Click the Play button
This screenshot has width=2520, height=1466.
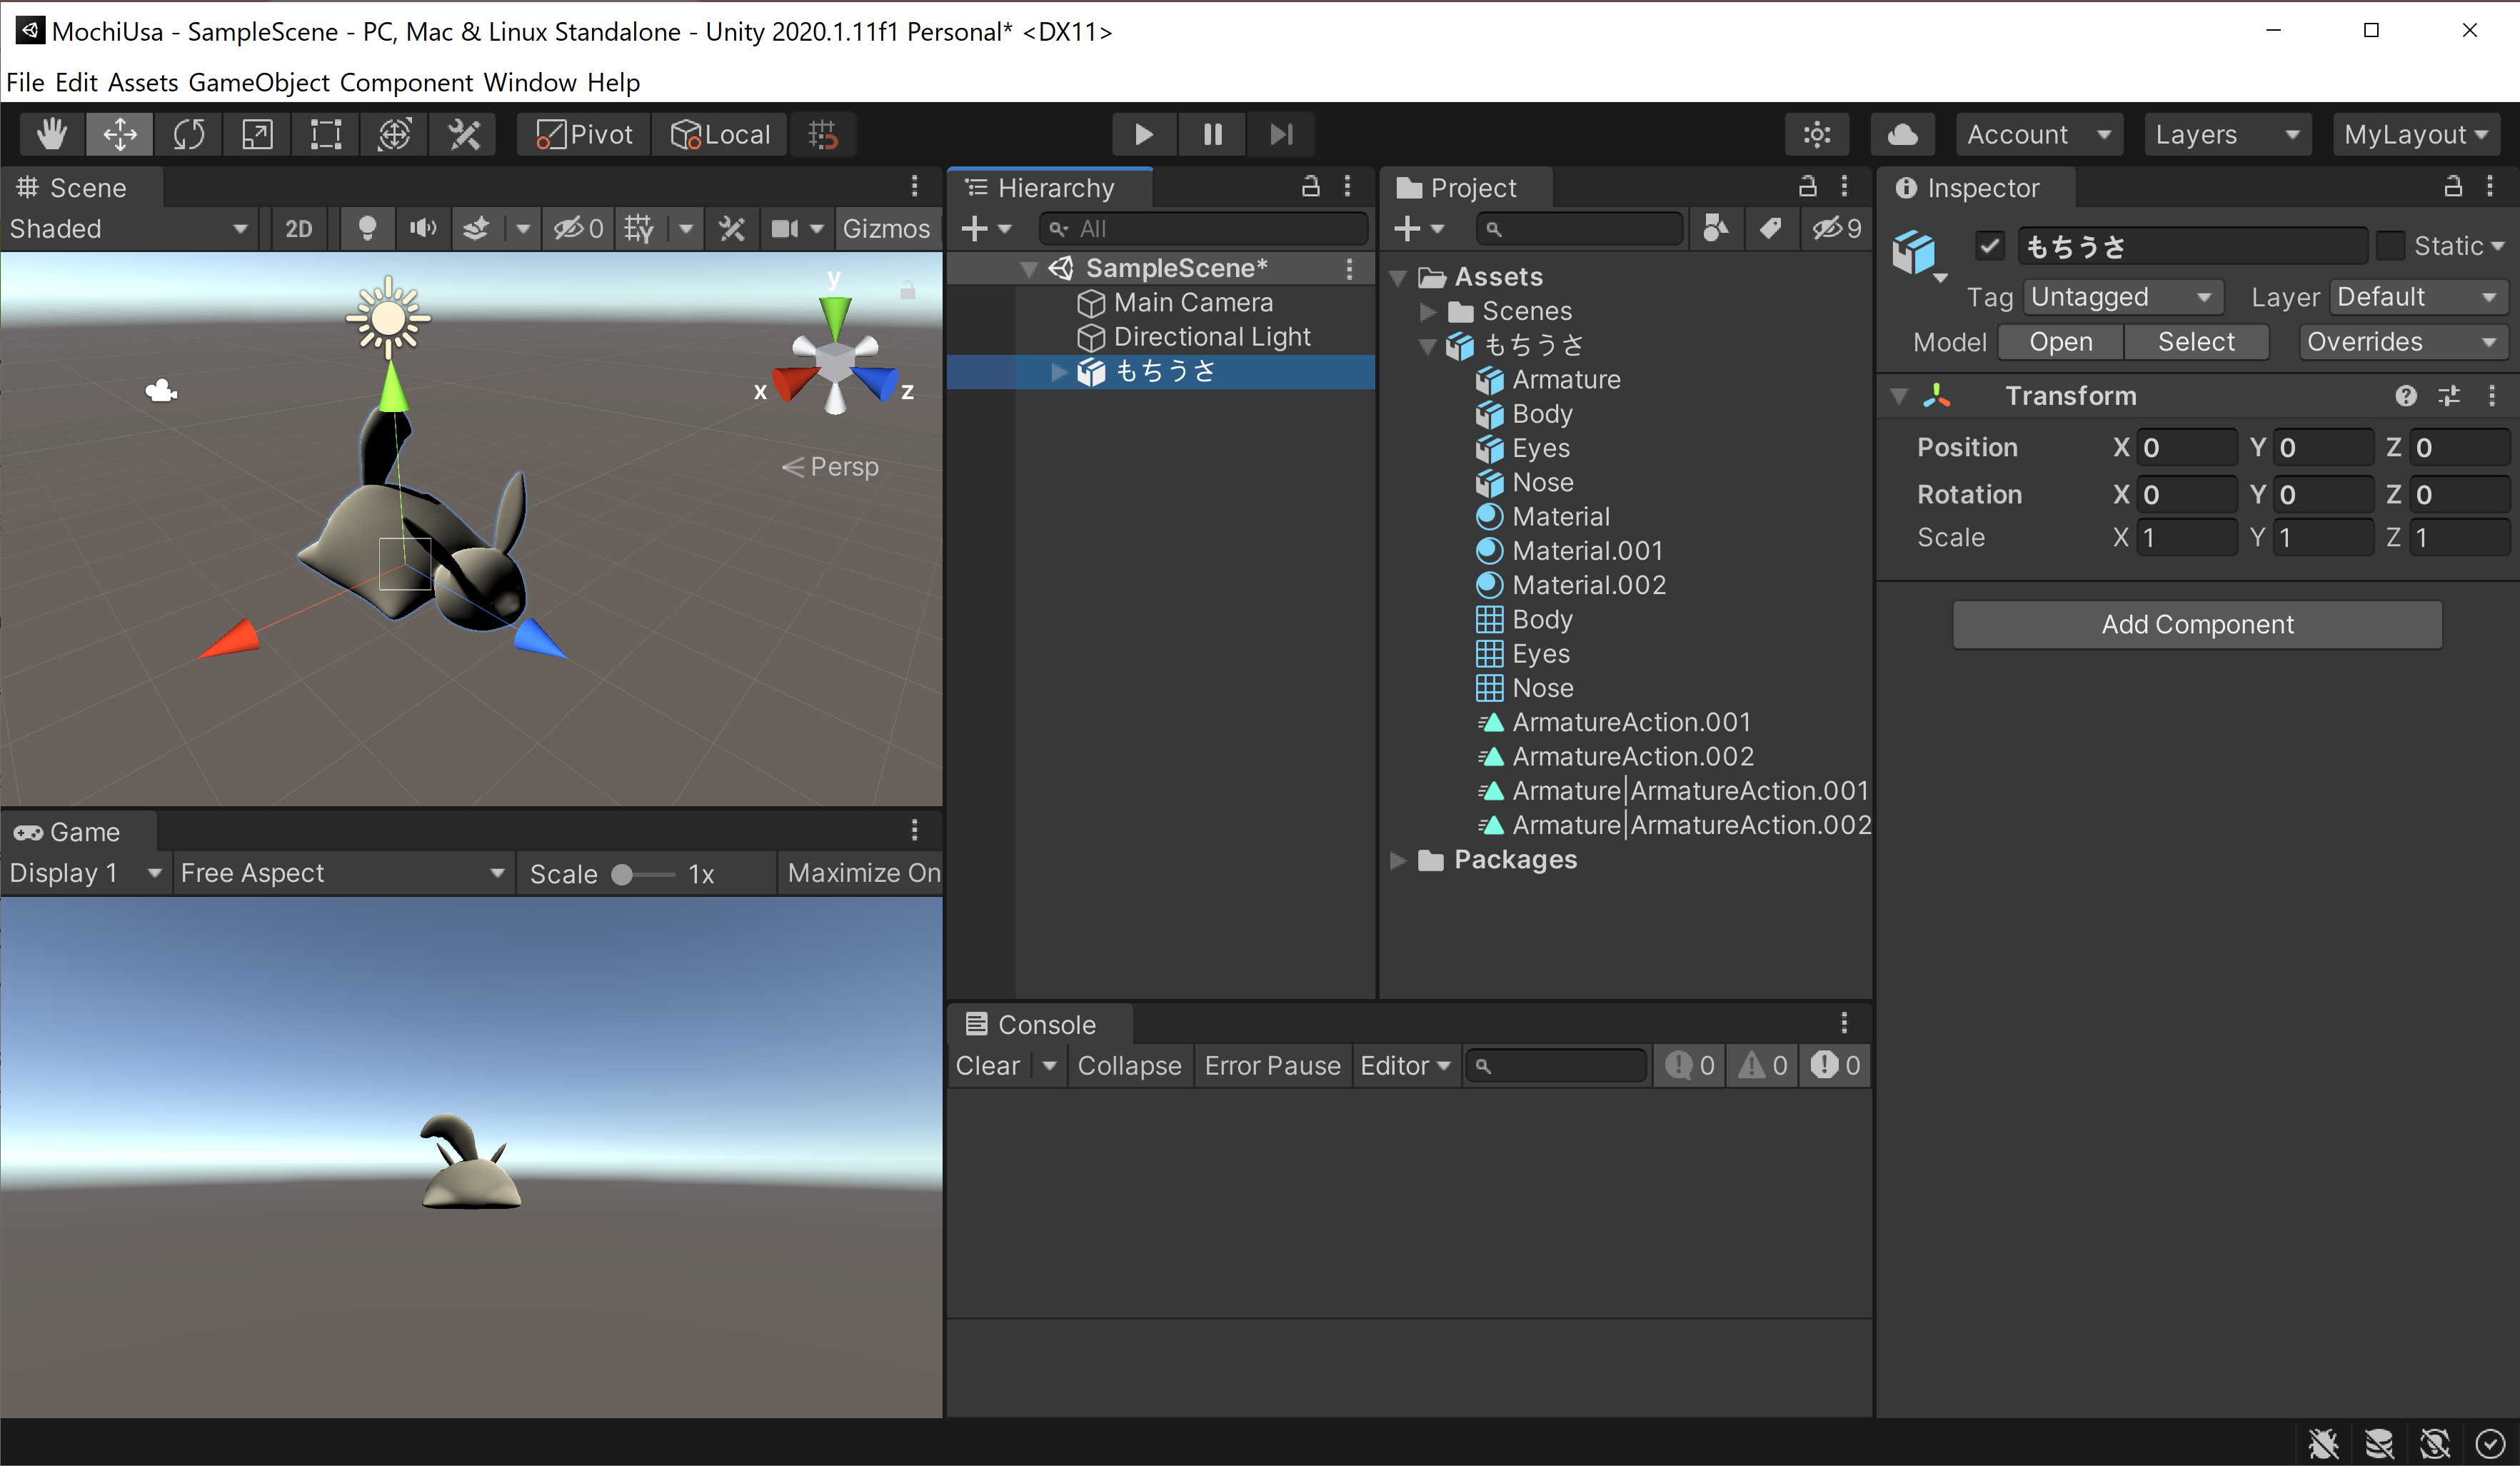[1144, 134]
